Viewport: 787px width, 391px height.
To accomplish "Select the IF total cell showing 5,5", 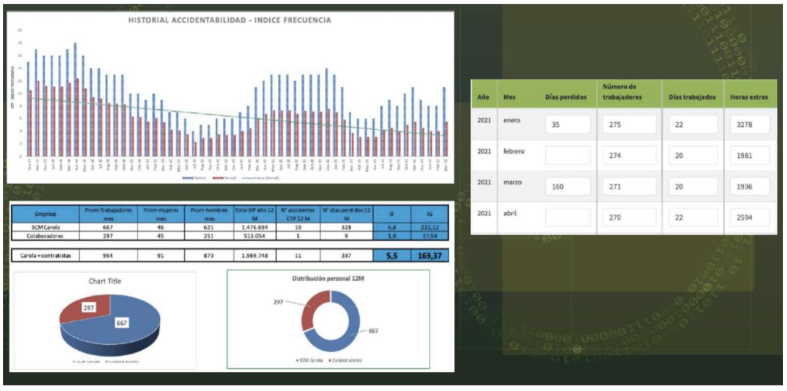I will pos(392,255).
